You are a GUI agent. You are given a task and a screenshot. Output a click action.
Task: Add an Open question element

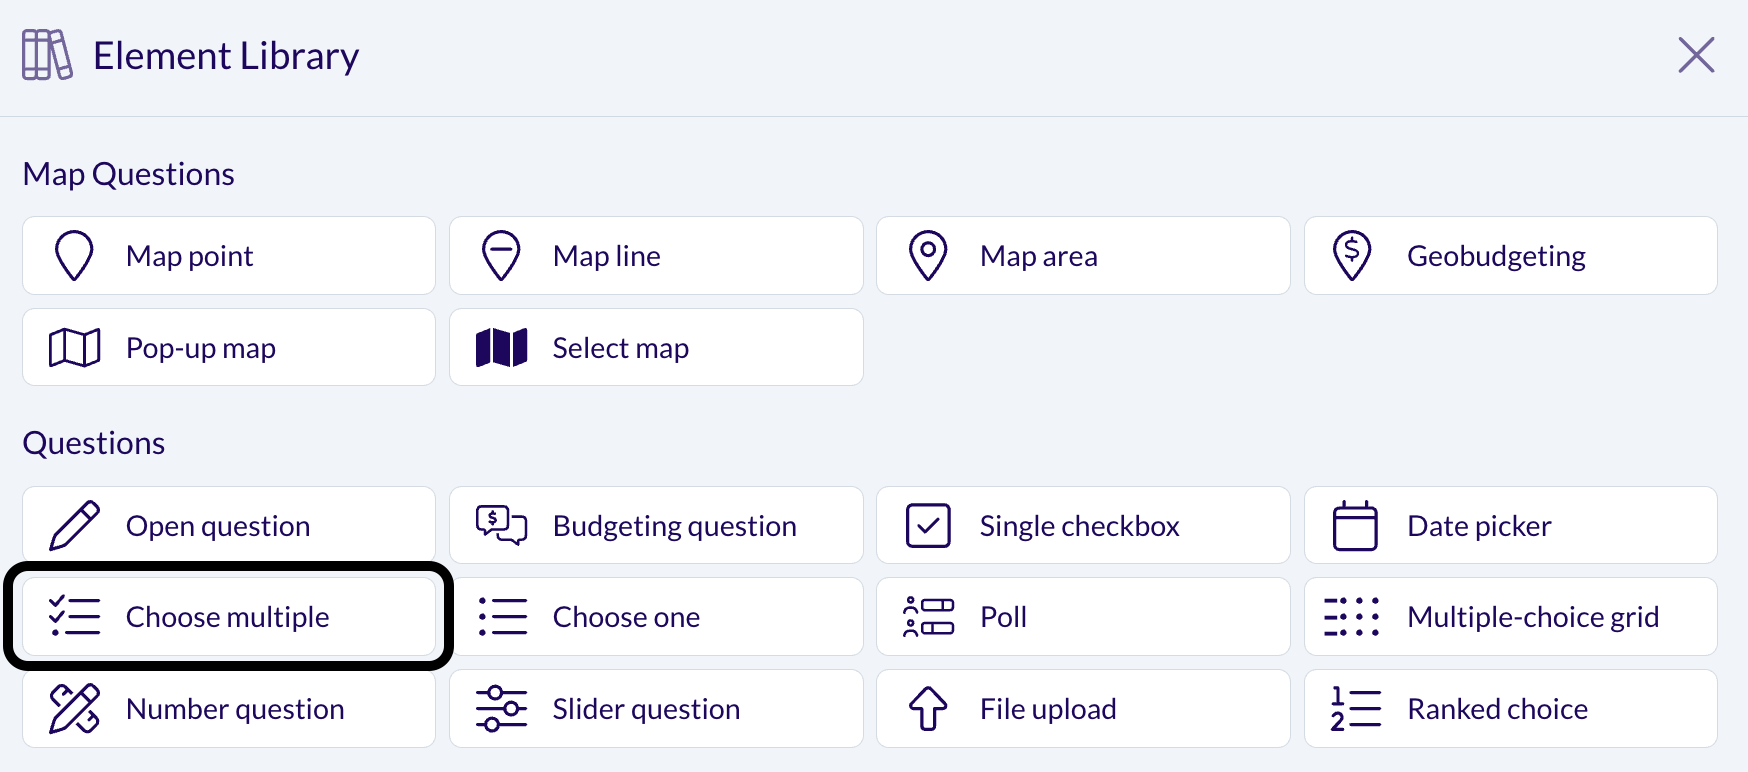click(x=229, y=525)
